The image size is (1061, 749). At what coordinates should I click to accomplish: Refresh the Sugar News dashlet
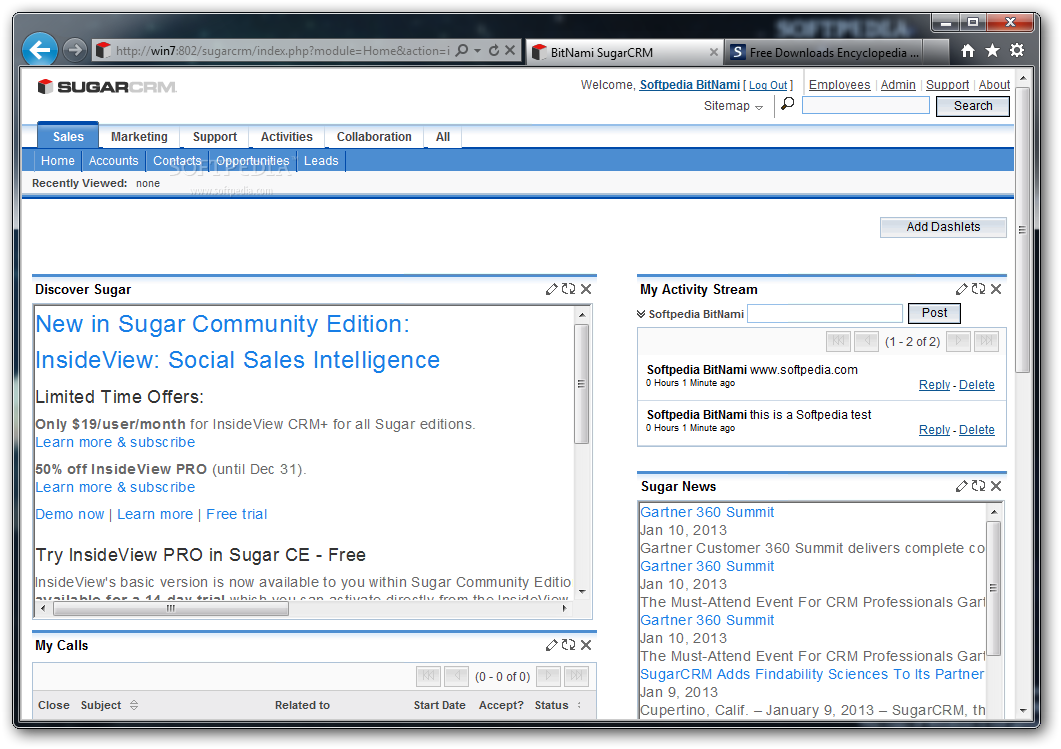(x=978, y=486)
